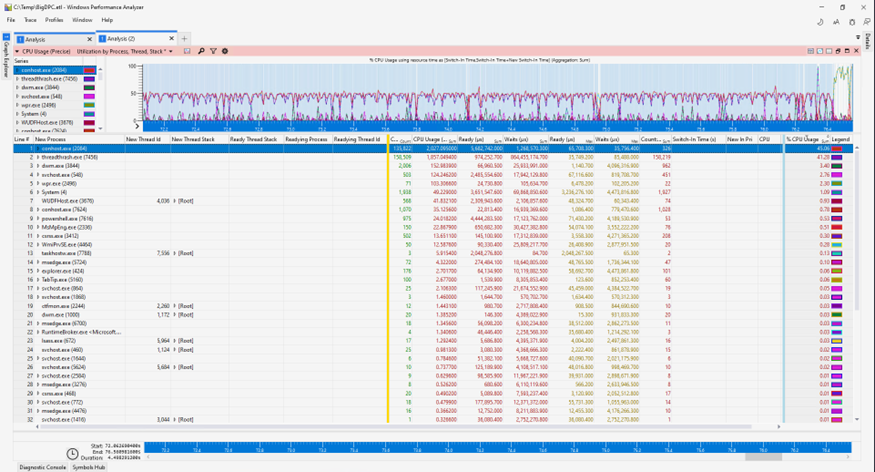
Task: Click threadthrash.exe purple swatch in Series
Action: [89, 79]
